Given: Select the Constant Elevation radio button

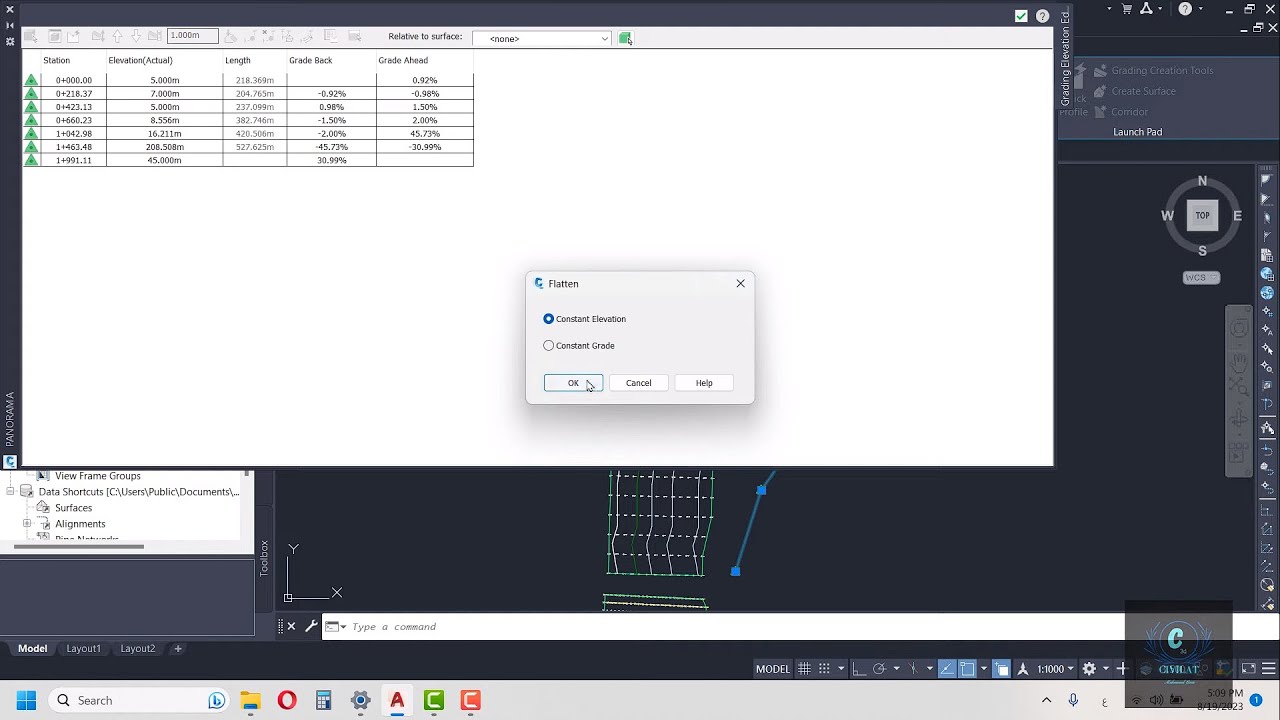Looking at the screenshot, I should (548, 319).
